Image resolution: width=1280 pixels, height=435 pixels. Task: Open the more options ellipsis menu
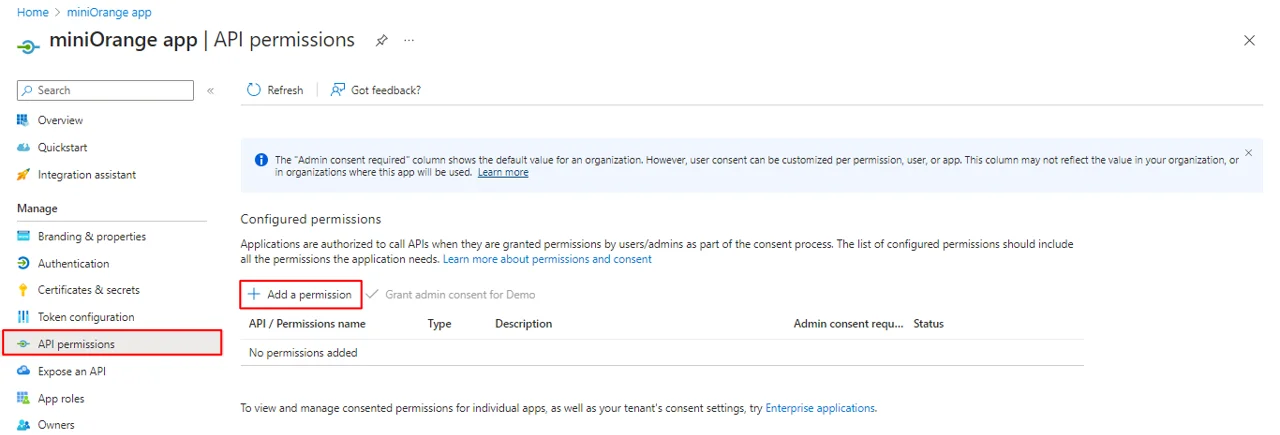[x=409, y=41]
